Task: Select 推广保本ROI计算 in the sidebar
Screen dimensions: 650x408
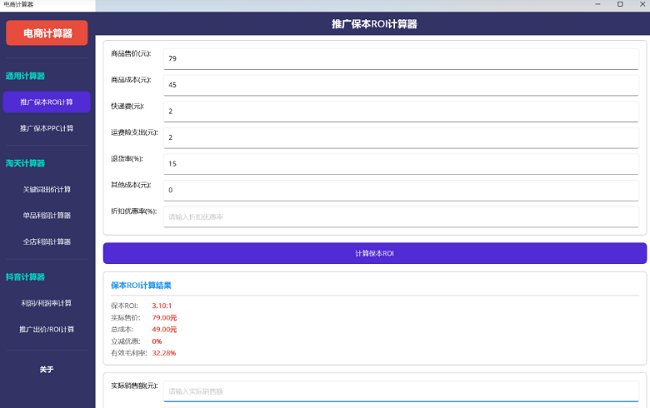Action: (47, 101)
